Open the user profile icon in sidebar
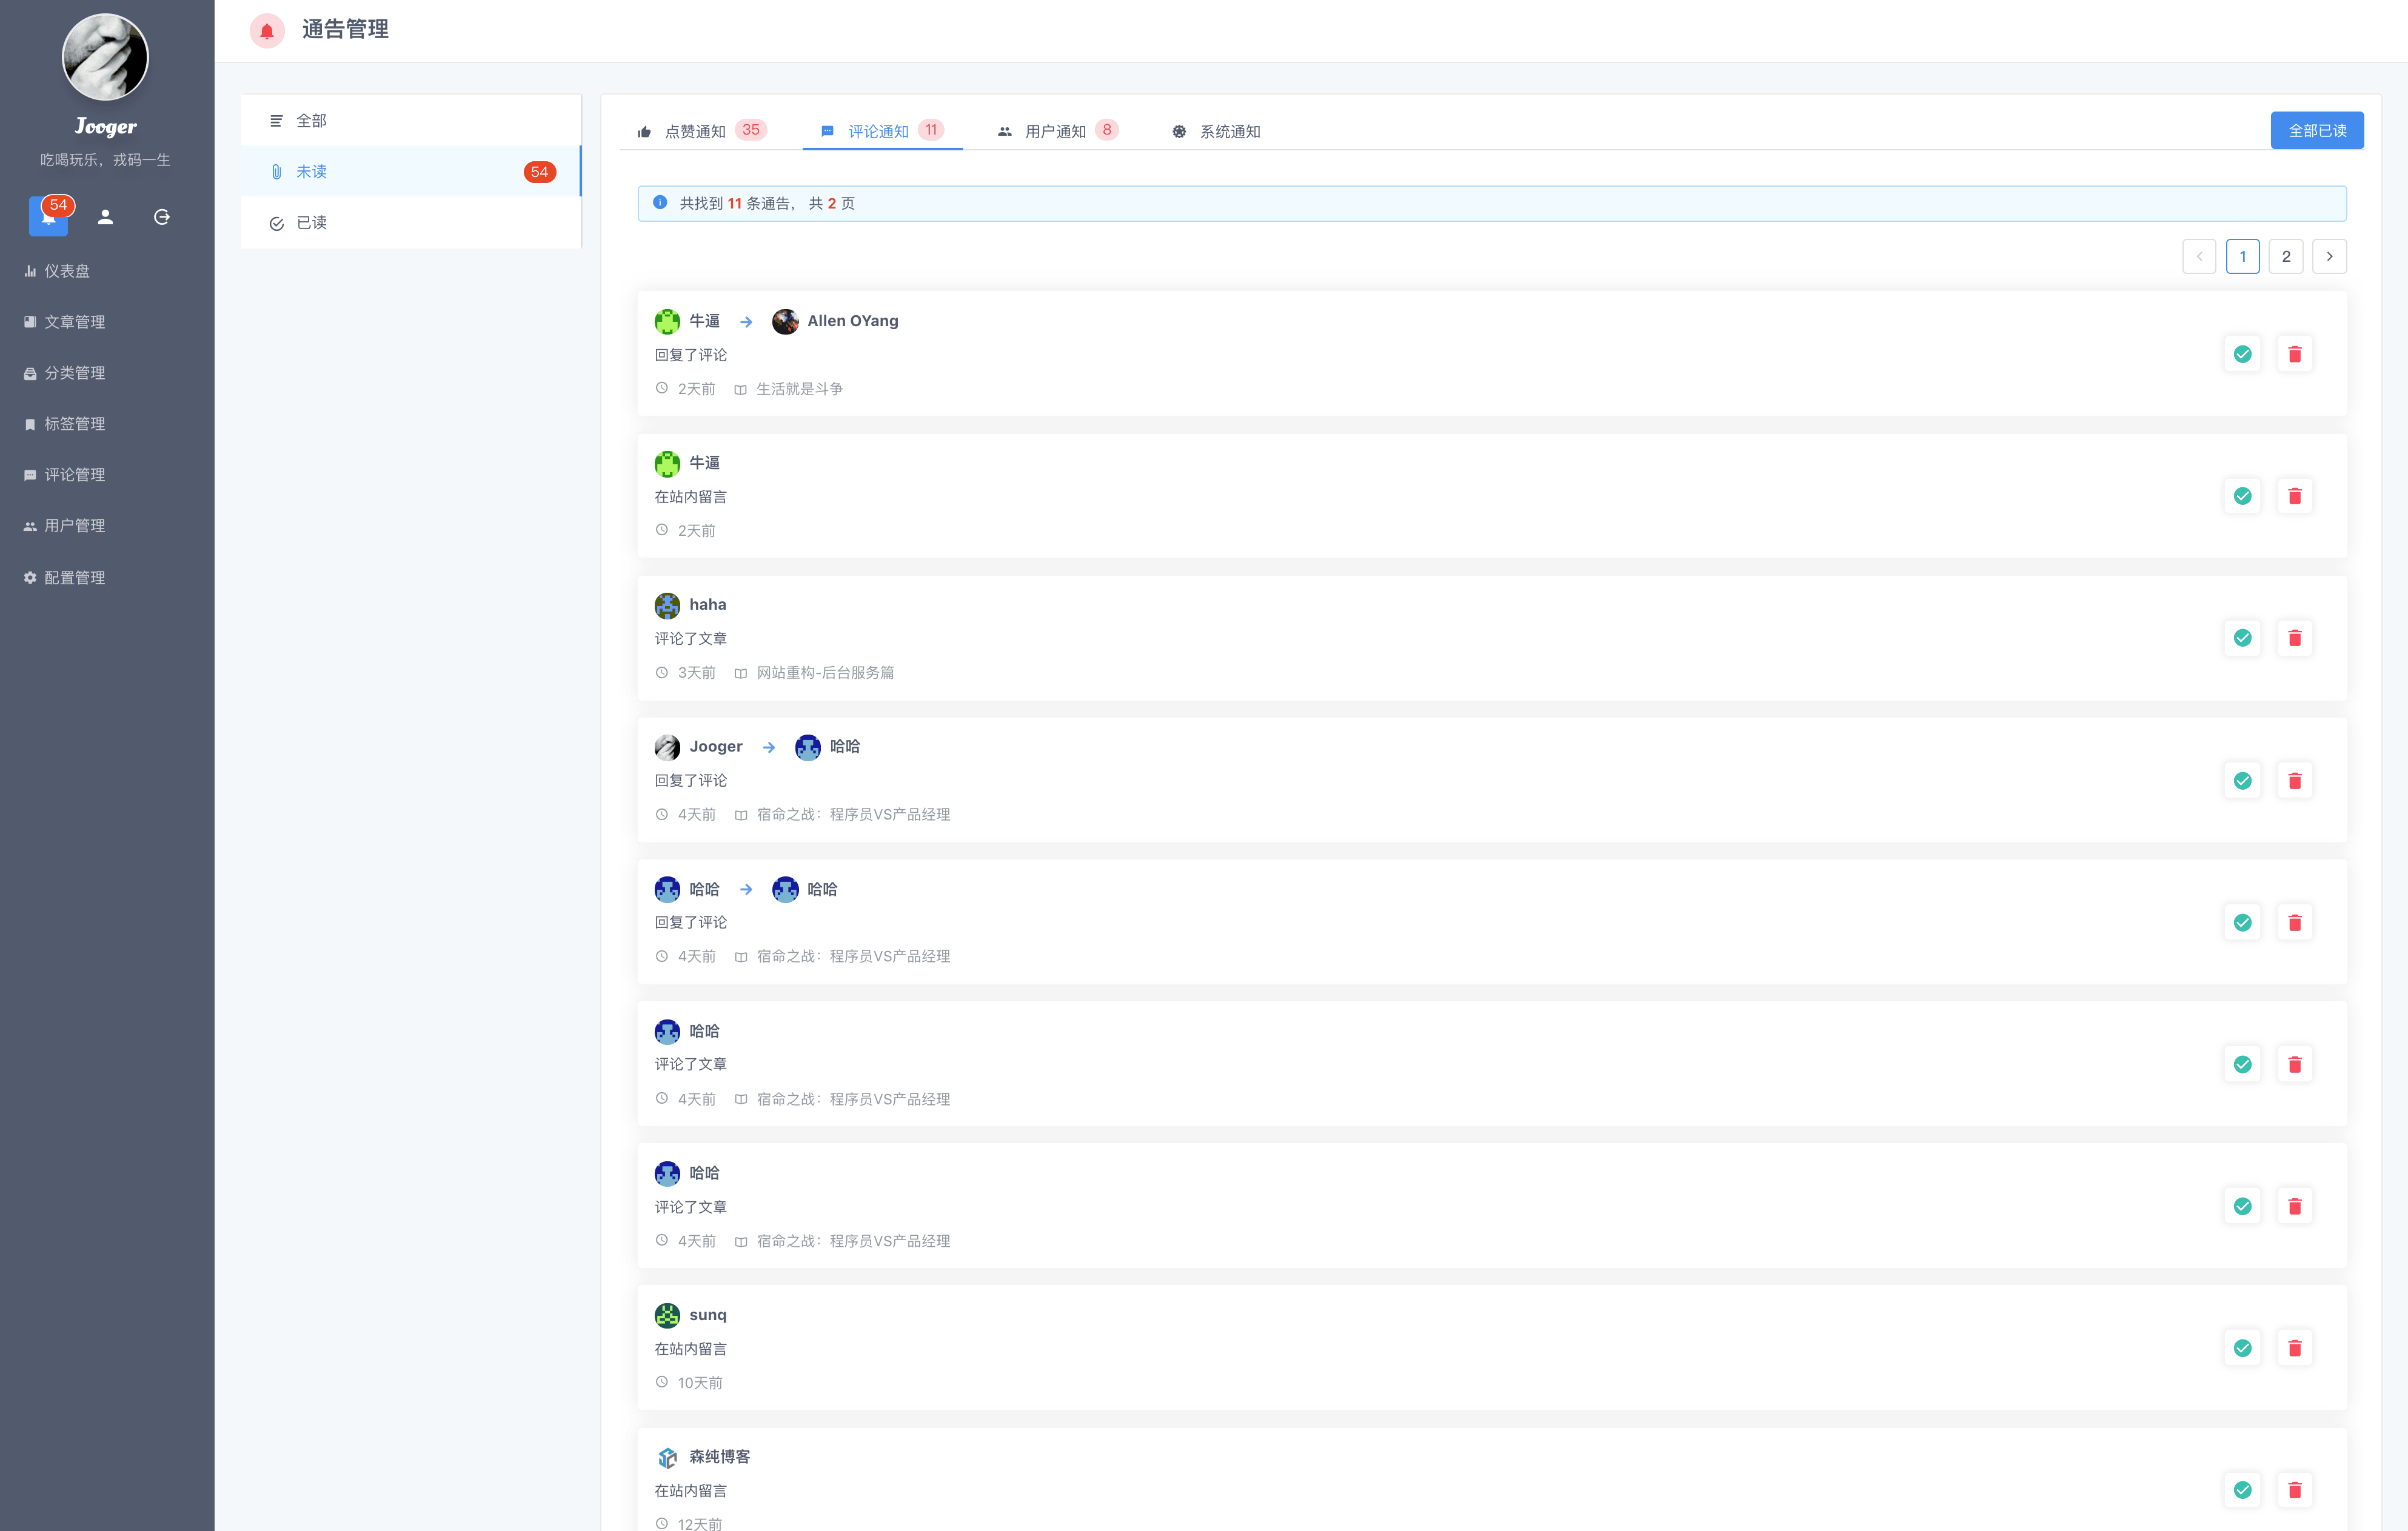Screen dimensions: 2408x1531 coord(105,216)
